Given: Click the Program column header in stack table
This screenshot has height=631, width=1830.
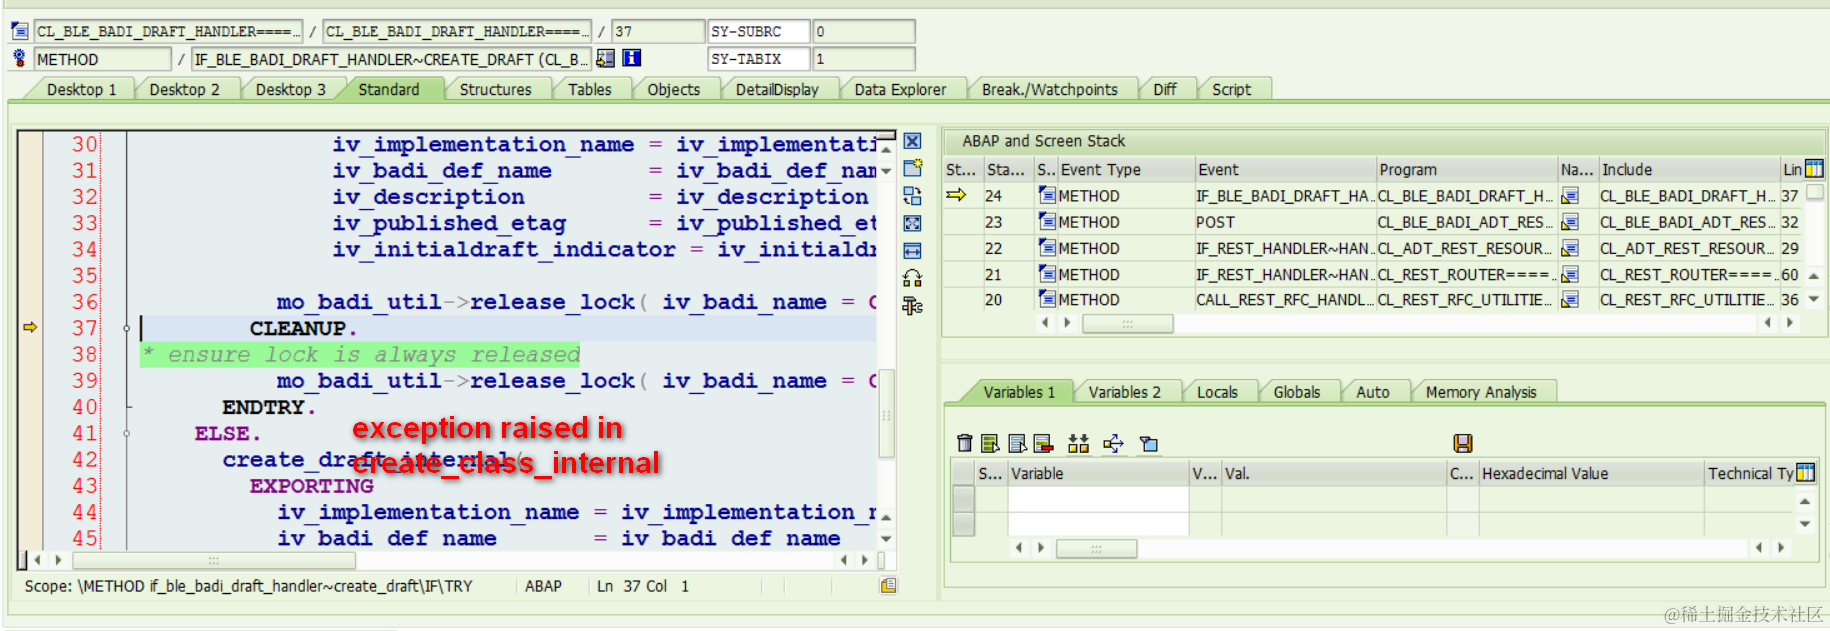Looking at the screenshot, I should (1466, 169).
